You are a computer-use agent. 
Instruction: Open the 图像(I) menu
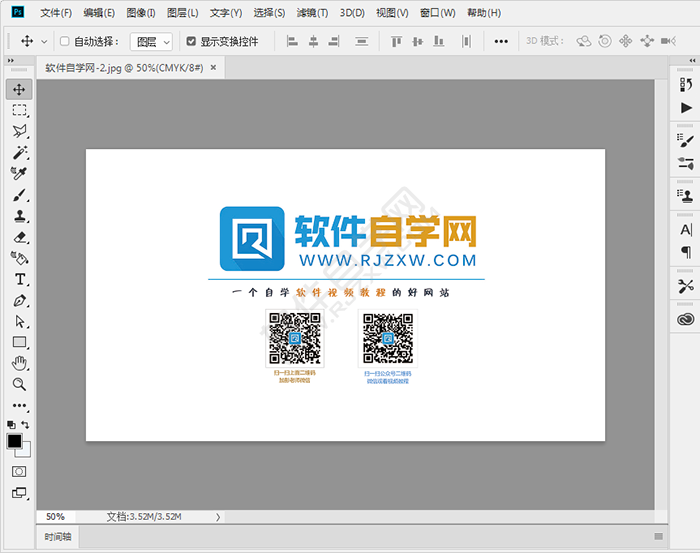[141, 13]
